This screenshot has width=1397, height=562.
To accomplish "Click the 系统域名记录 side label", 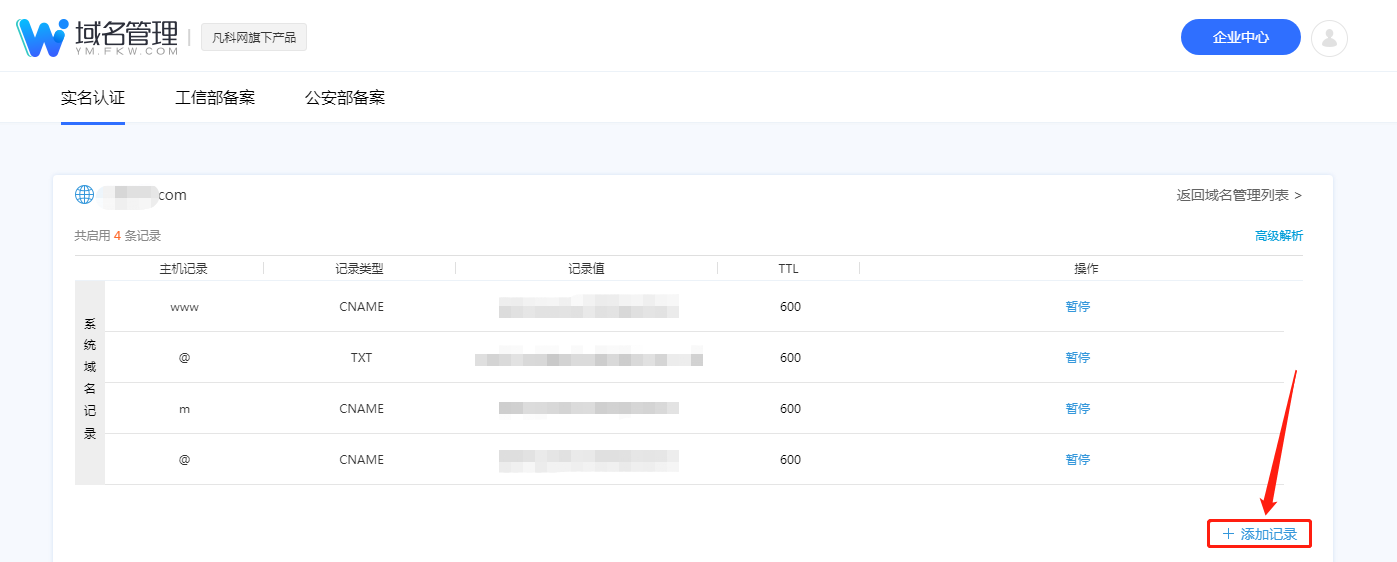I will [x=90, y=380].
